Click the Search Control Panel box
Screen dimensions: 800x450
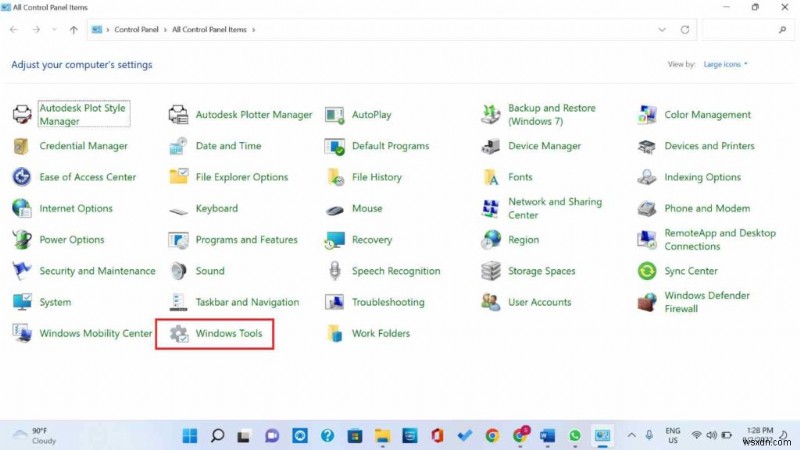pos(747,30)
